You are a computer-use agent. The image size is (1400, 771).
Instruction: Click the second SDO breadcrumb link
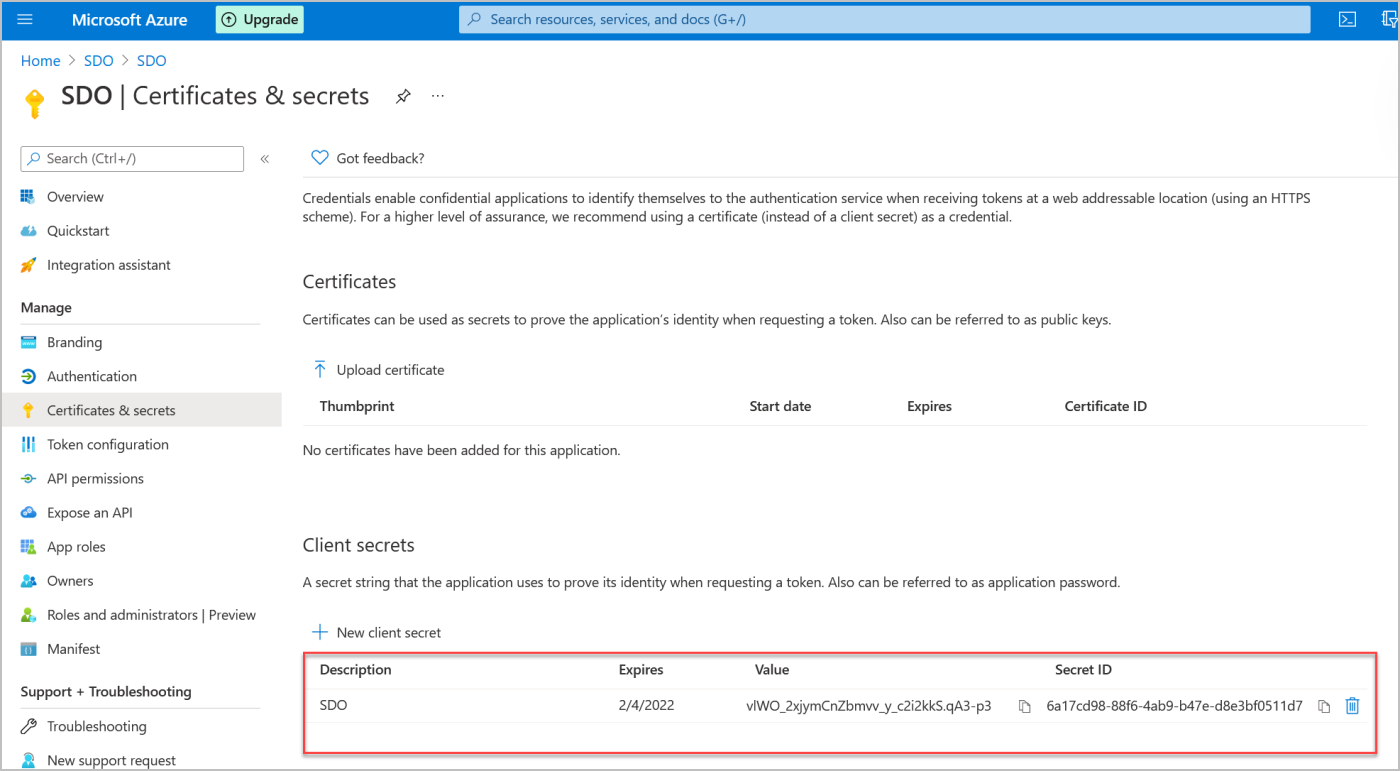pyautogui.click(x=152, y=61)
